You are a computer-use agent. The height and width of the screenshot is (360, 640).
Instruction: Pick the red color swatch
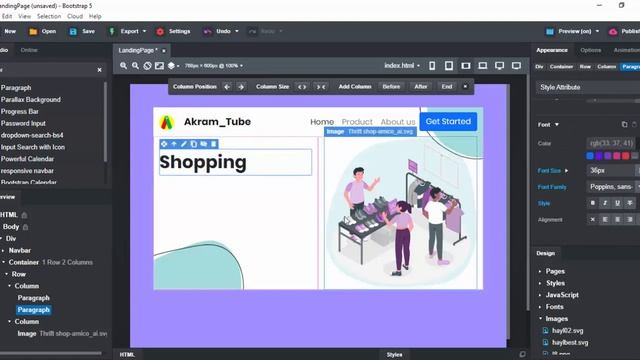click(x=626, y=156)
